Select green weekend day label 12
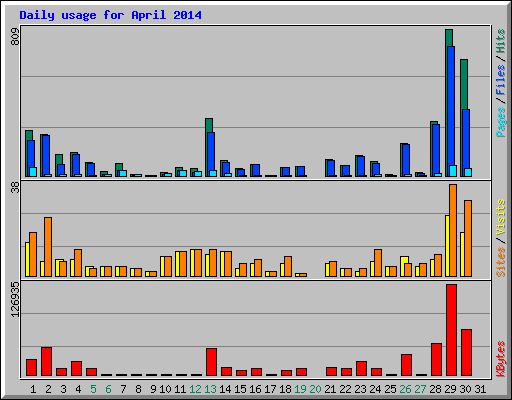The image size is (512, 400). pyautogui.click(x=195, y=389)
